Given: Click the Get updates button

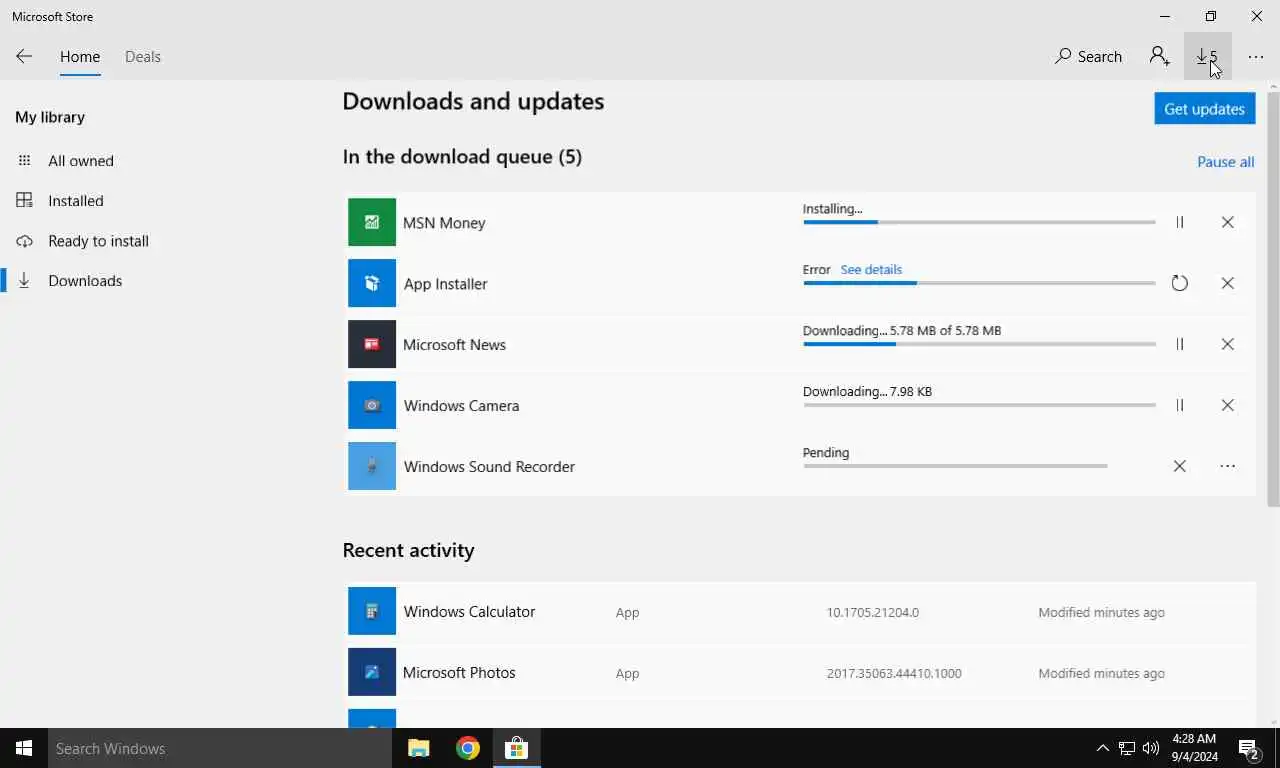Looking at the screenshot, I should [x=1204, y=109].
